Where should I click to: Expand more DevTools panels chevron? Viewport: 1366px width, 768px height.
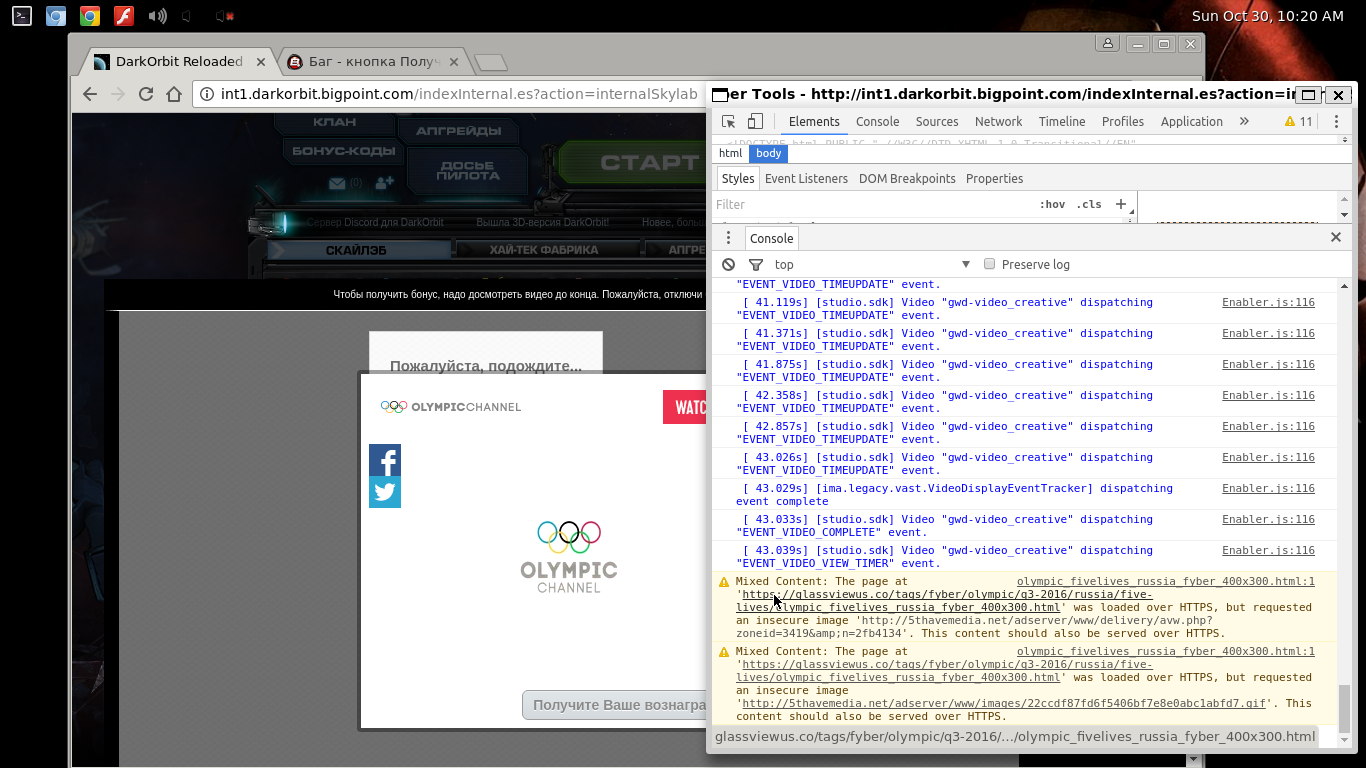(x=1244, y=121)
